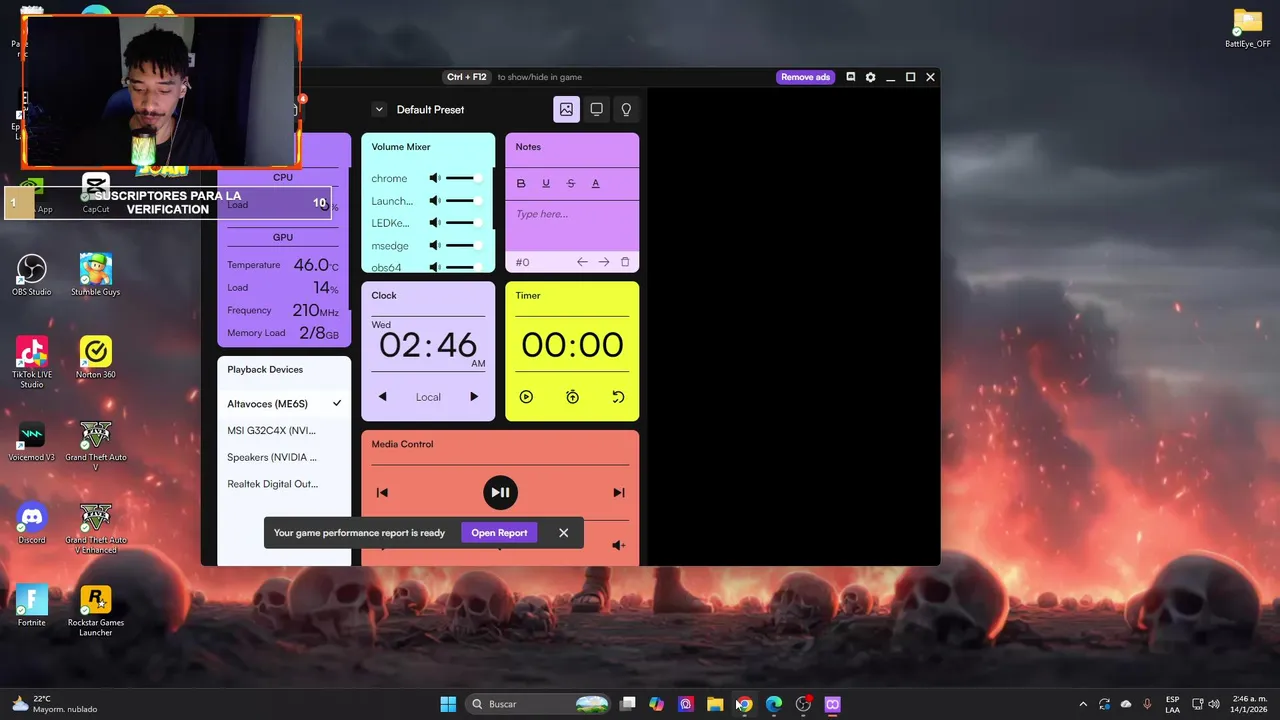Dismiss the performance report notification

coord(563,533)
